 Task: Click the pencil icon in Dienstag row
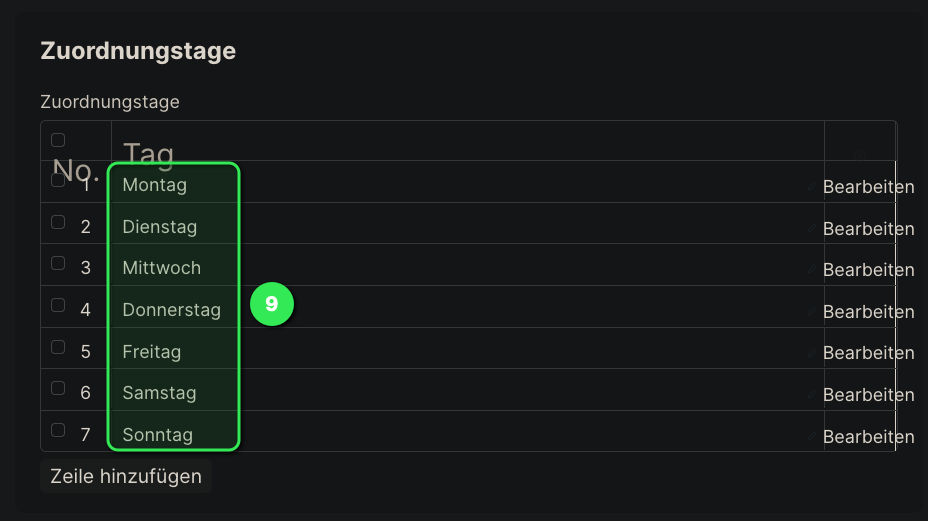pos(811,229)
